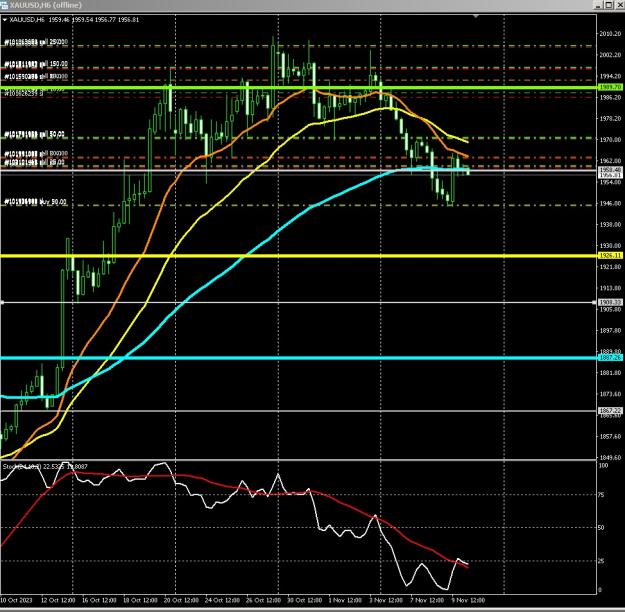This screenshot has height=612, width=625.
Task: Select the yellow 1926.11 price tag
Action: [x=610, y=256]
